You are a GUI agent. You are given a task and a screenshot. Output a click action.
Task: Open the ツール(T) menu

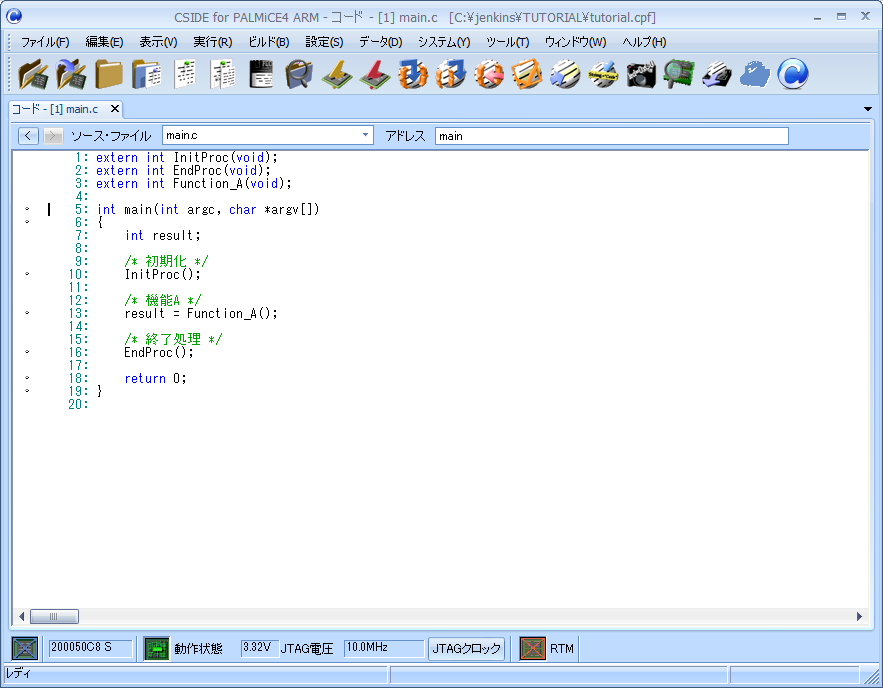pos(507,42)
